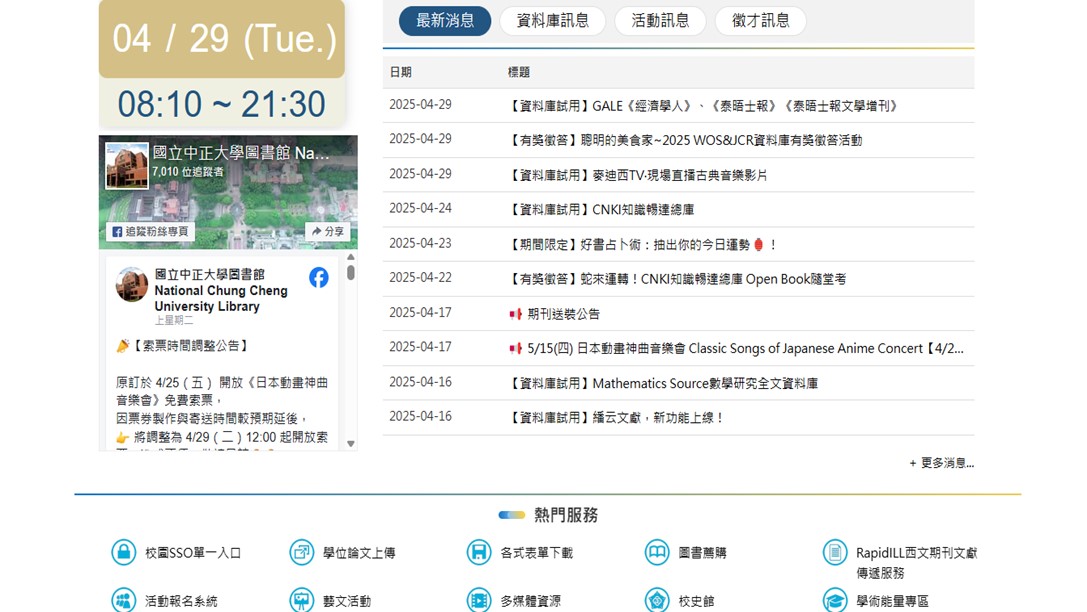Switch to the 資料庫訊息 tab
Image resolution: width=1087 pixels, height=612 pixels.
coord(552,20)
